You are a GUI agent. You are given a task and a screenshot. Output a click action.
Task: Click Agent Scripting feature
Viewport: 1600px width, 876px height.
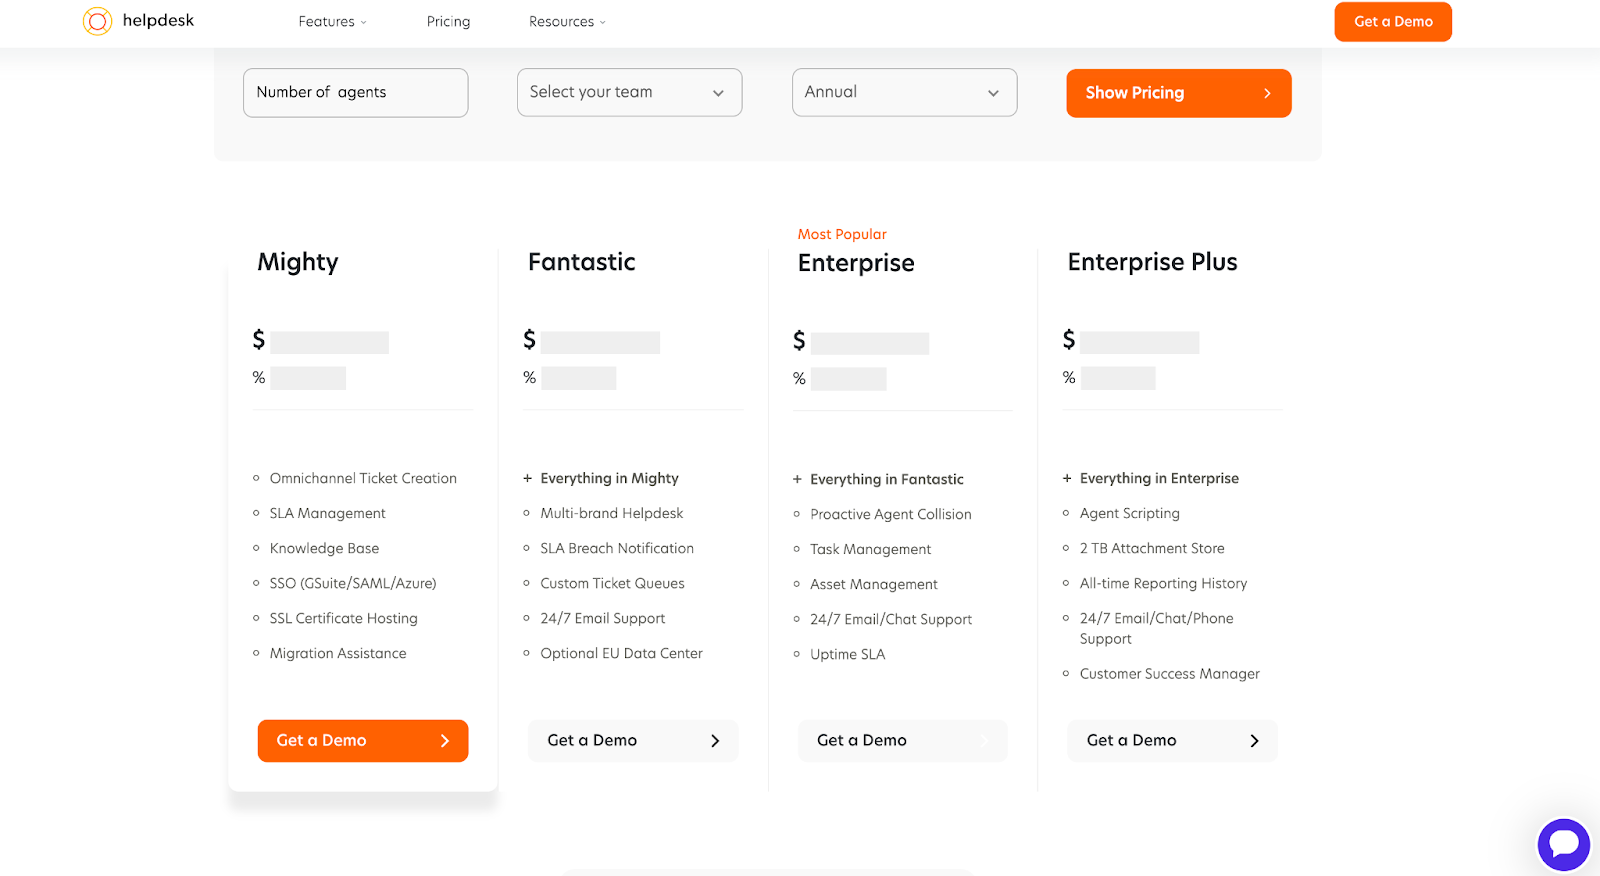[x=1130, y=514]
